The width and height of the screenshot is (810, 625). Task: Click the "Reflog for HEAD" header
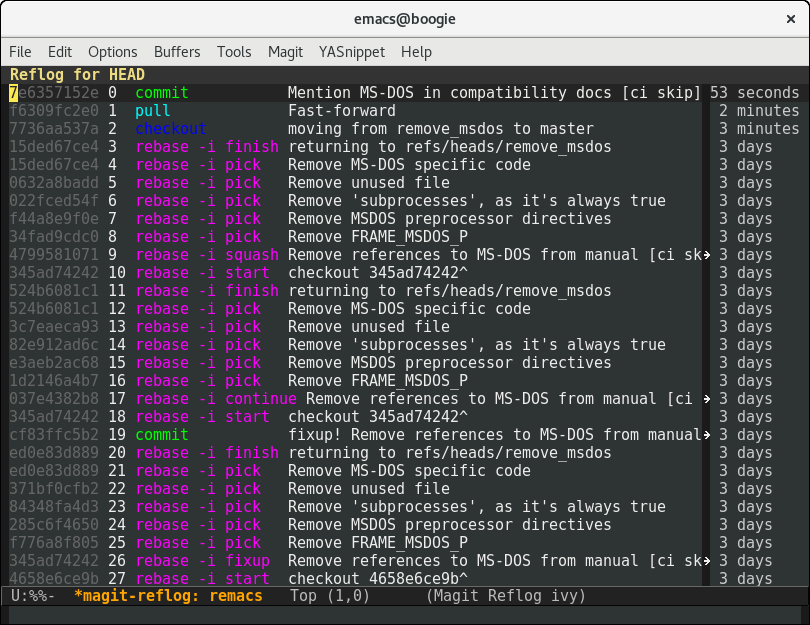click(77, 75)
